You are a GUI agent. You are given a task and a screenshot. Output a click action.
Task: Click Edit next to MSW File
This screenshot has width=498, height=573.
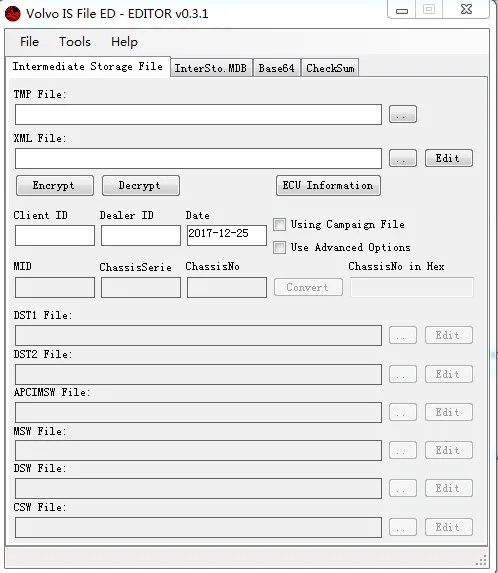(449, 451)
